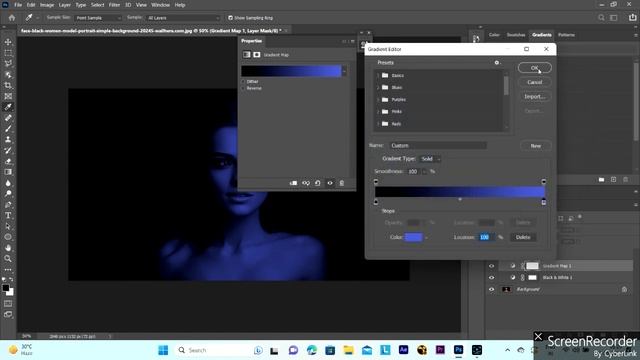Viewport: 640px width, 360px height.
Task: Expand the Basics preset folder
Action: pyautogui.click(x=378, y=76)
